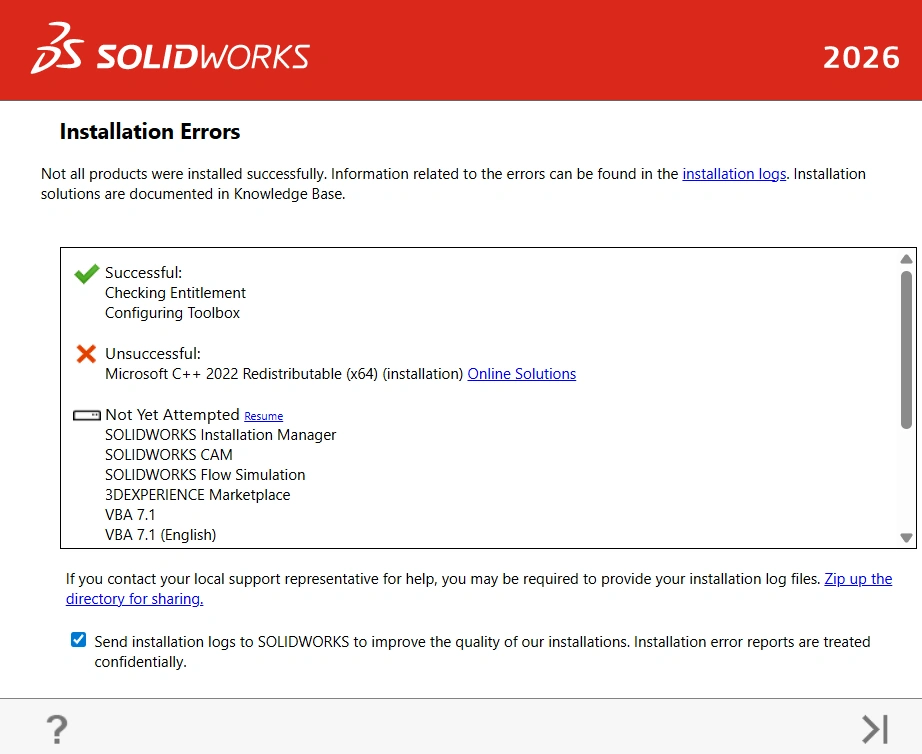Screen dimensions: 922x754
Task: Click scrollbar up arrow in results list
Action: click(x=906, y=259)
